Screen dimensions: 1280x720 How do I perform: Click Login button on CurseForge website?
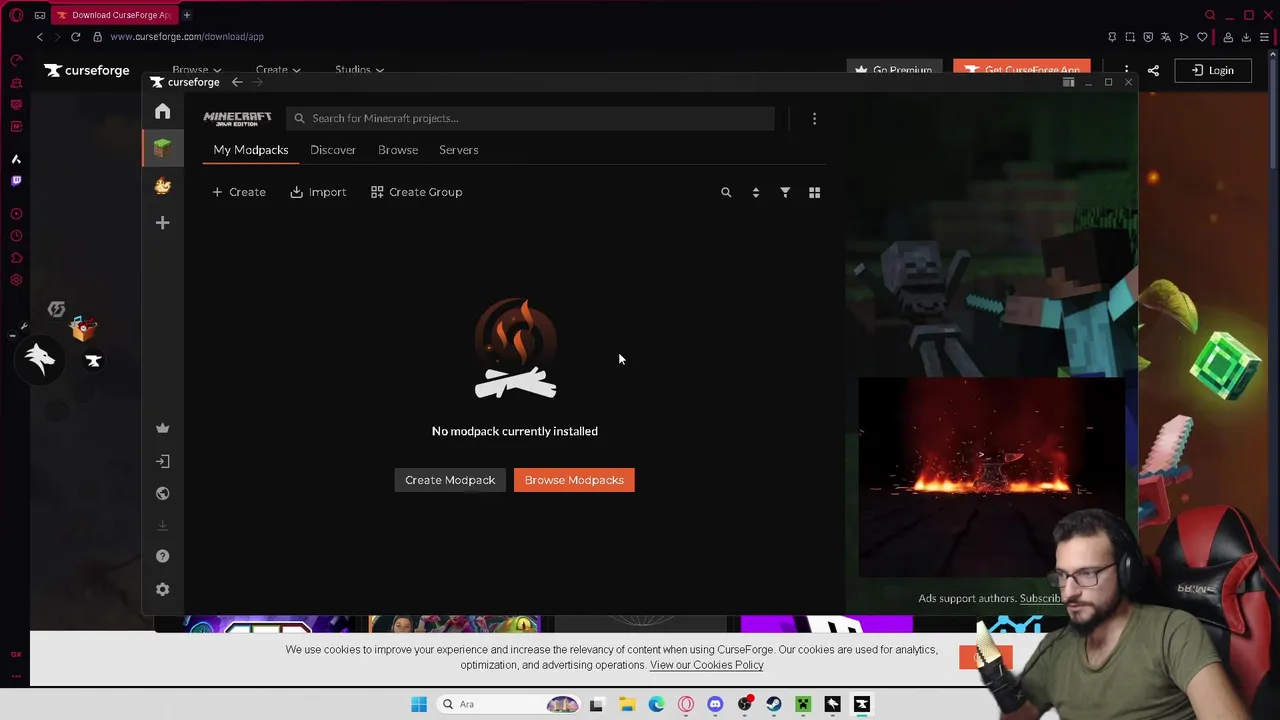1212,70
